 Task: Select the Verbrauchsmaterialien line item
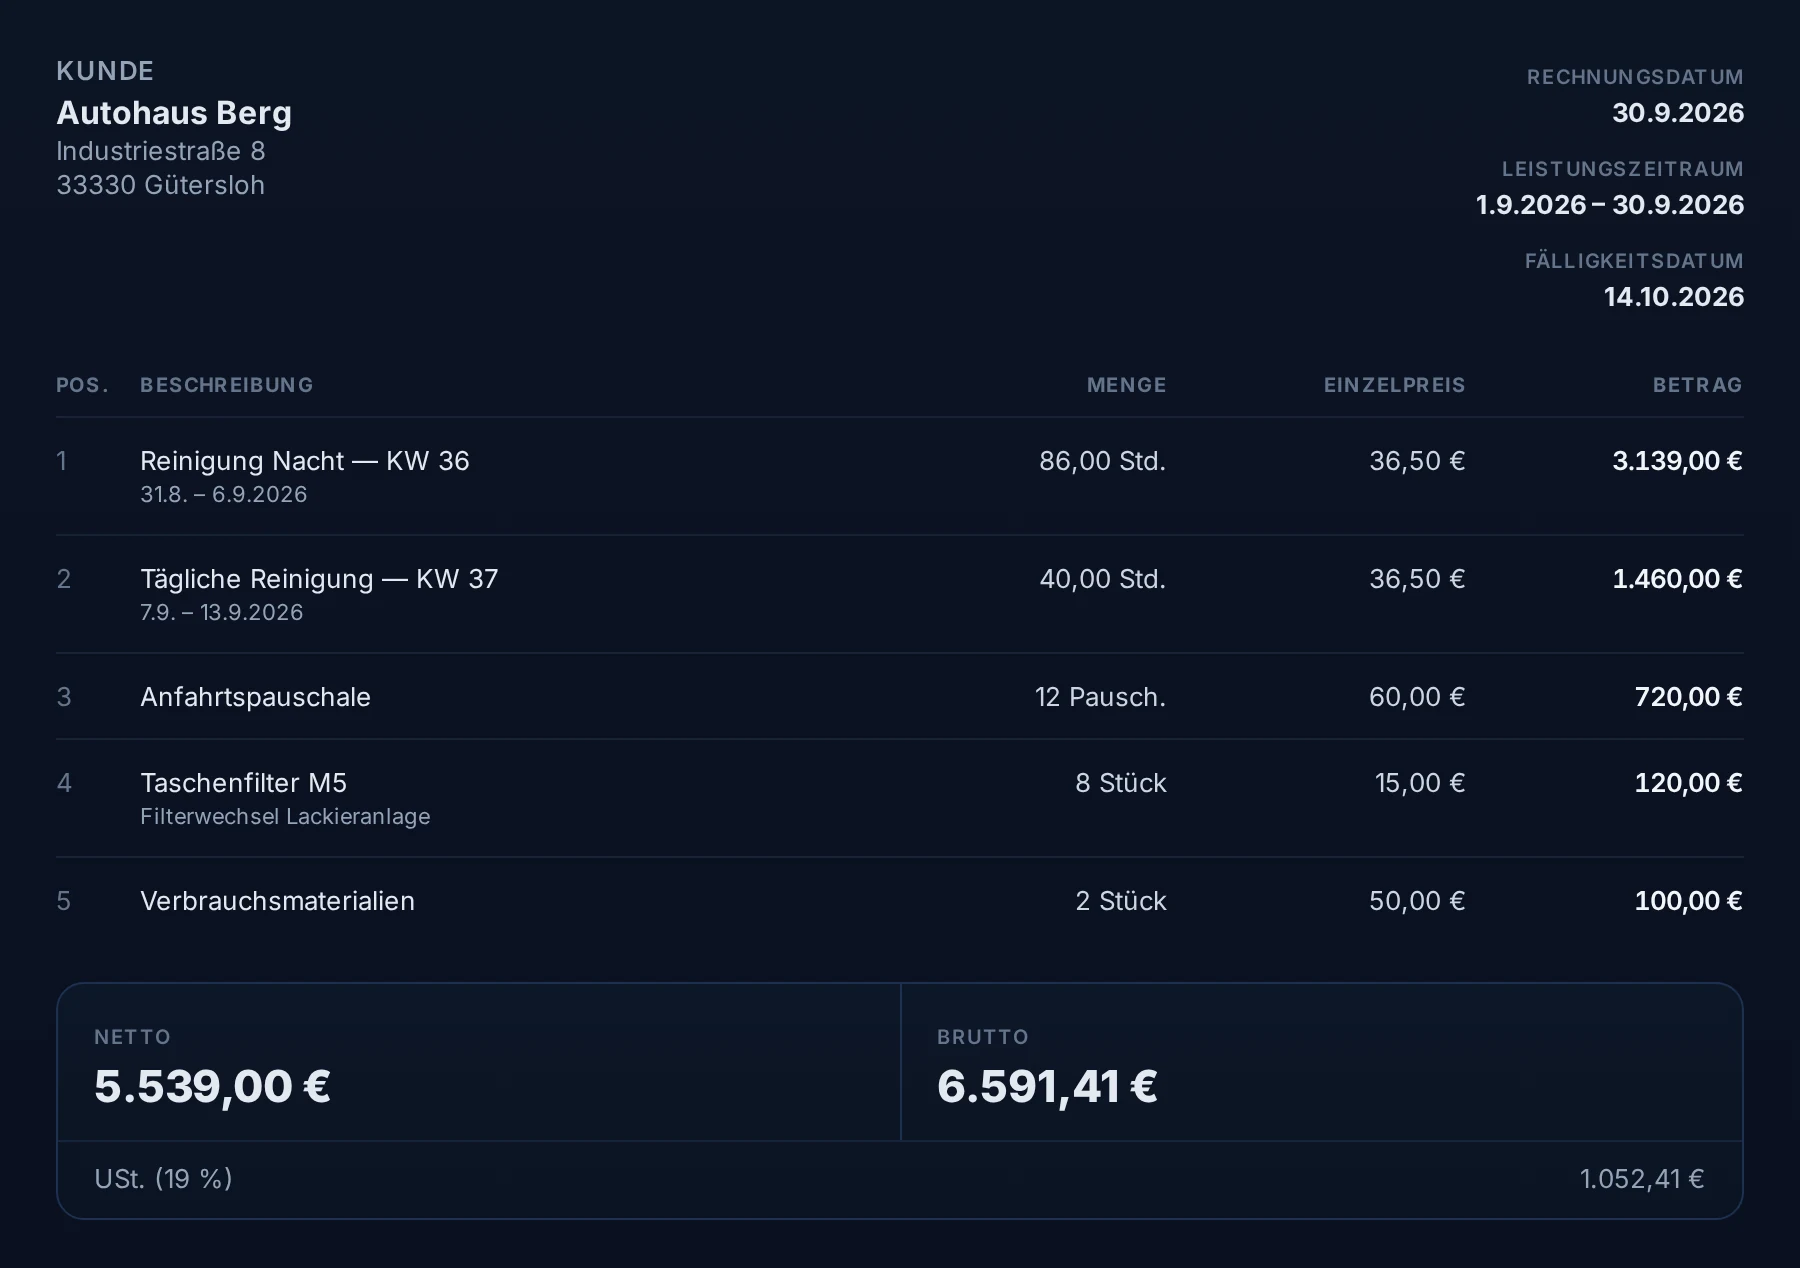(900, 901)
